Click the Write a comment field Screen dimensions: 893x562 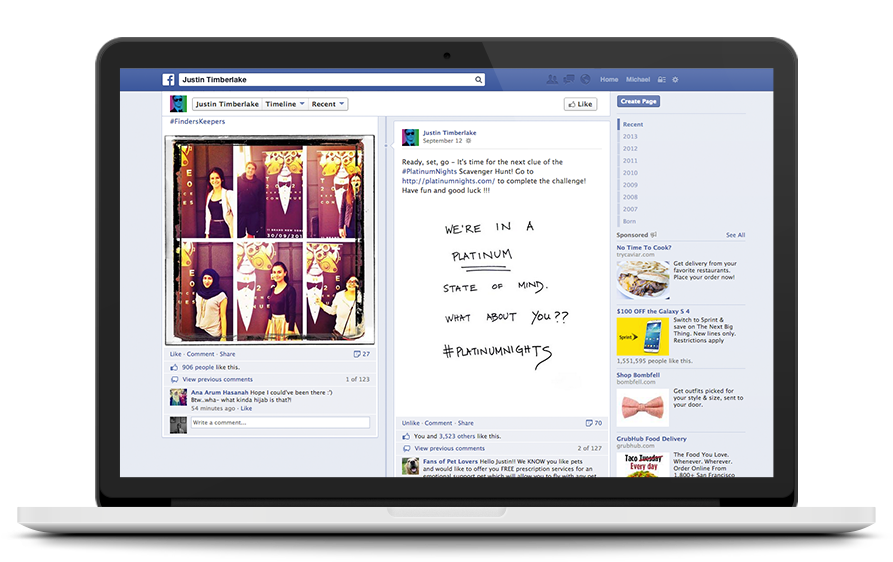(280, 422)
